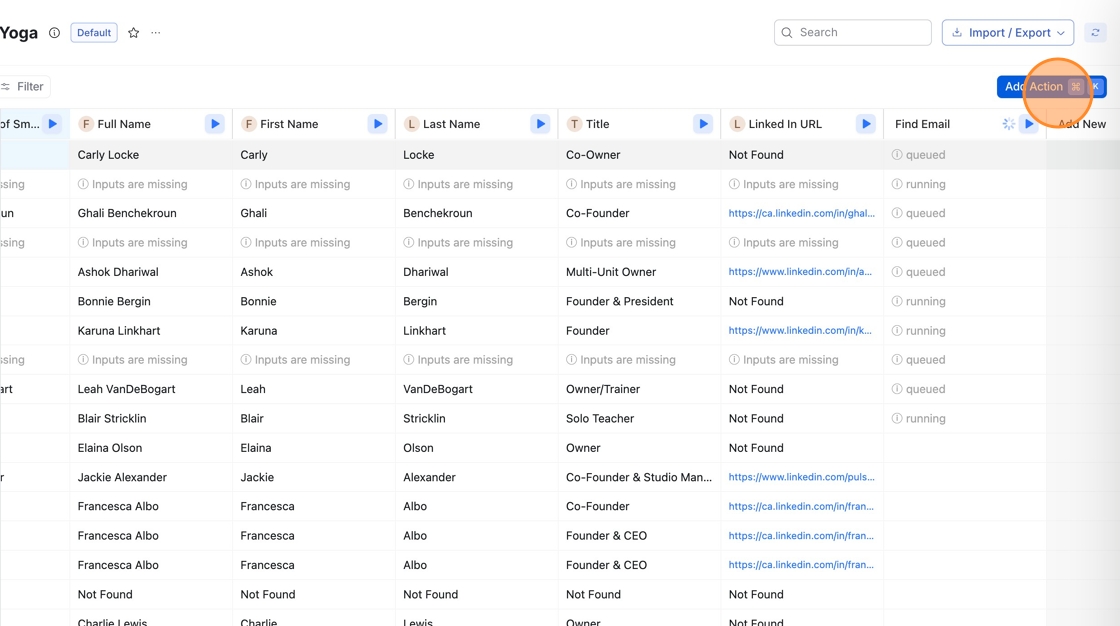The width and height of the screenshot is (1120, 626).
Task: Select the Ashok first name cell
Action: pyautogui.click(x=314, y=272)
